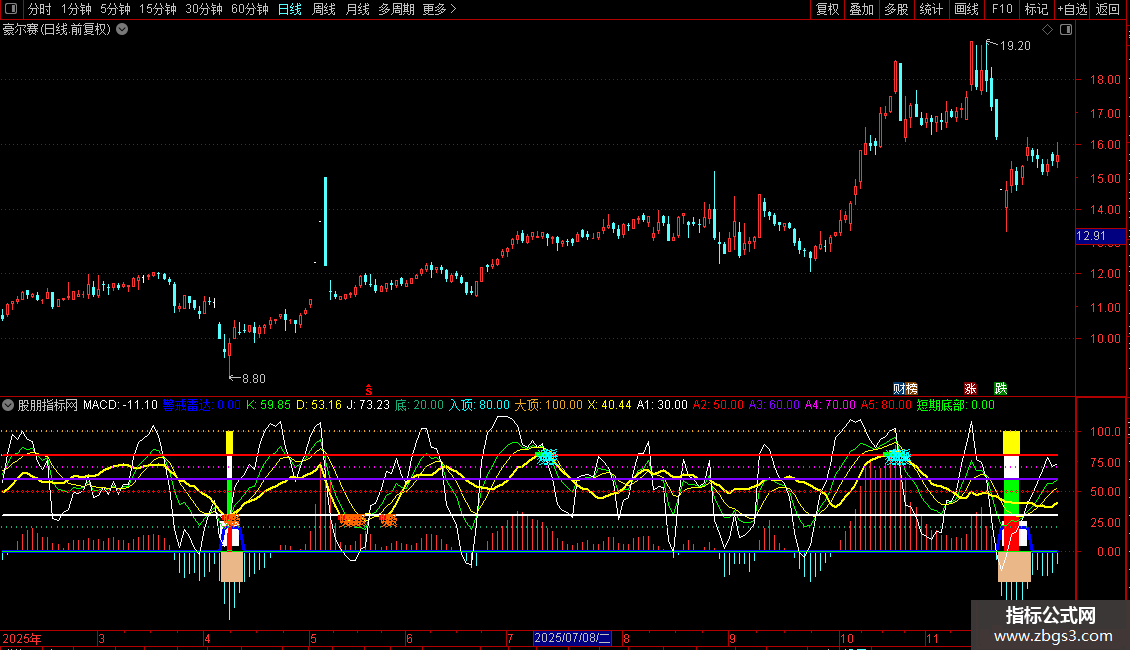The height and width of the screenshot is (650, 1130).
Task: Click the K: 59.85 value
Action: (269, 405)
